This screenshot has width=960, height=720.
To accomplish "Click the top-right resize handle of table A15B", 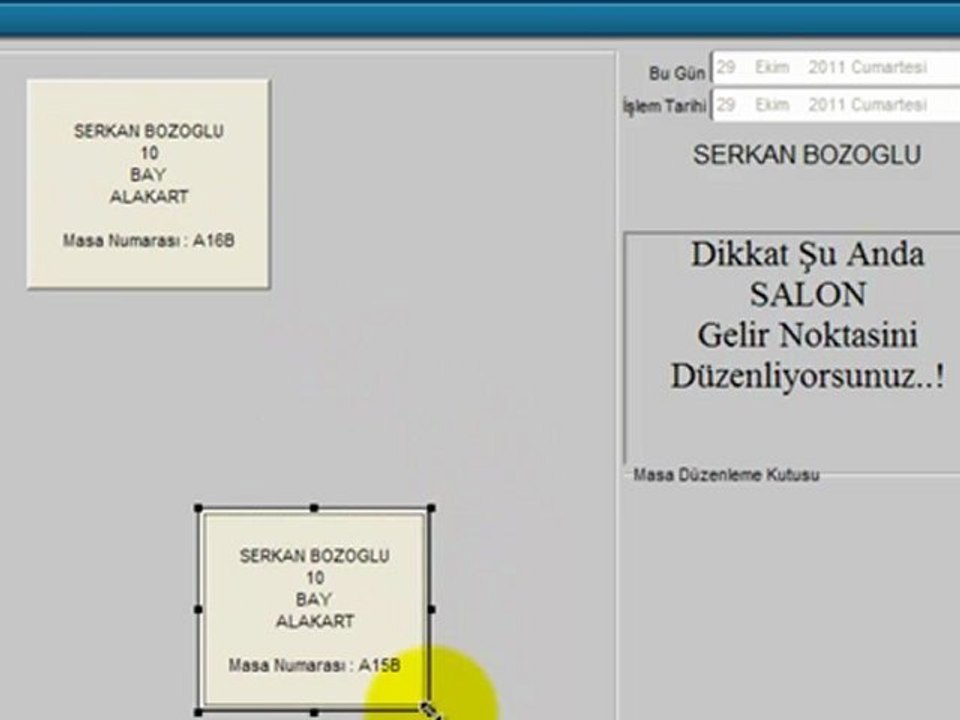I will point(431,508).
